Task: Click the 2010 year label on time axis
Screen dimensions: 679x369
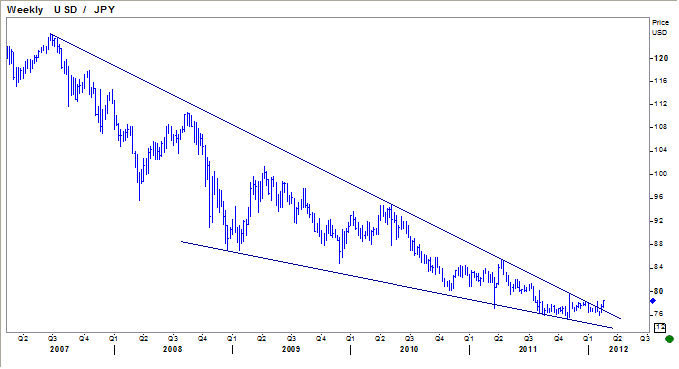Action: coord(409,349)
